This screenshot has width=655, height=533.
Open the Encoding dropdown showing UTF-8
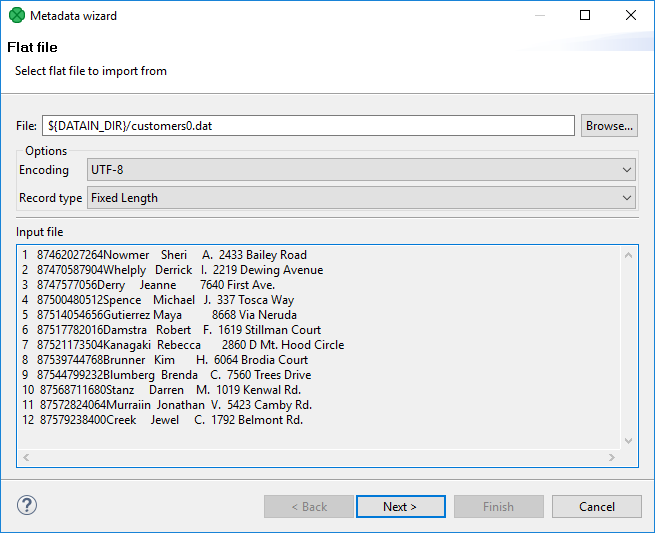tap(361, 170)
